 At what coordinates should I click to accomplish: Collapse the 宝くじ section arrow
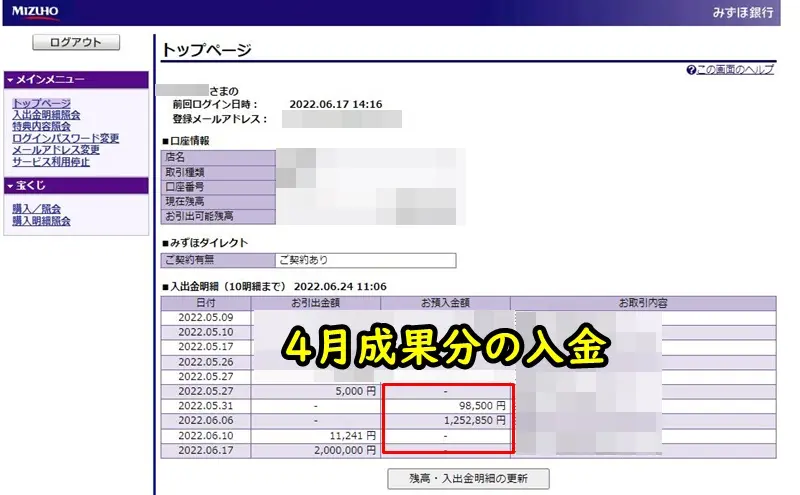click(x=9, y=186)
